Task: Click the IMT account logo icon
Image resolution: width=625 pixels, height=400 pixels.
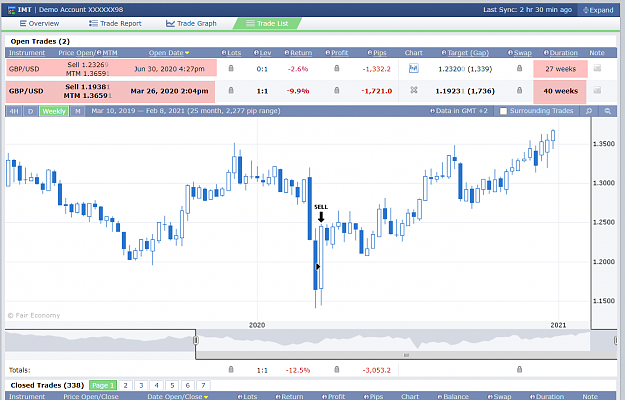Action: coord(12,10)
